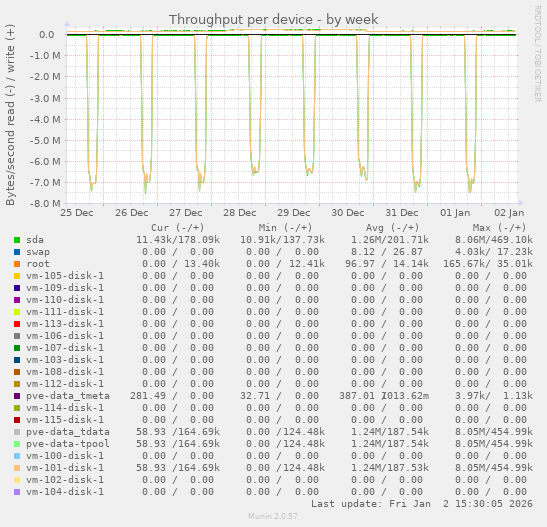Click the '-4.0 M' y-axis label
The width and height of the screenshot is (547, 527).
click(x=45, y=120)
